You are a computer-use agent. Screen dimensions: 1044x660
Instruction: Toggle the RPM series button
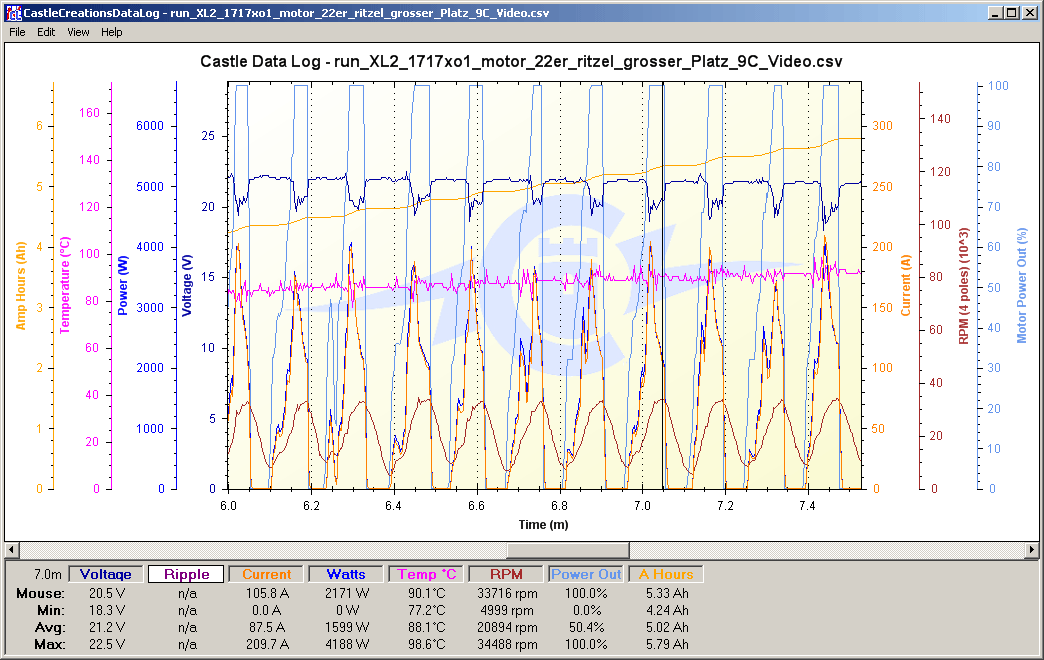[x=506, y=574]
